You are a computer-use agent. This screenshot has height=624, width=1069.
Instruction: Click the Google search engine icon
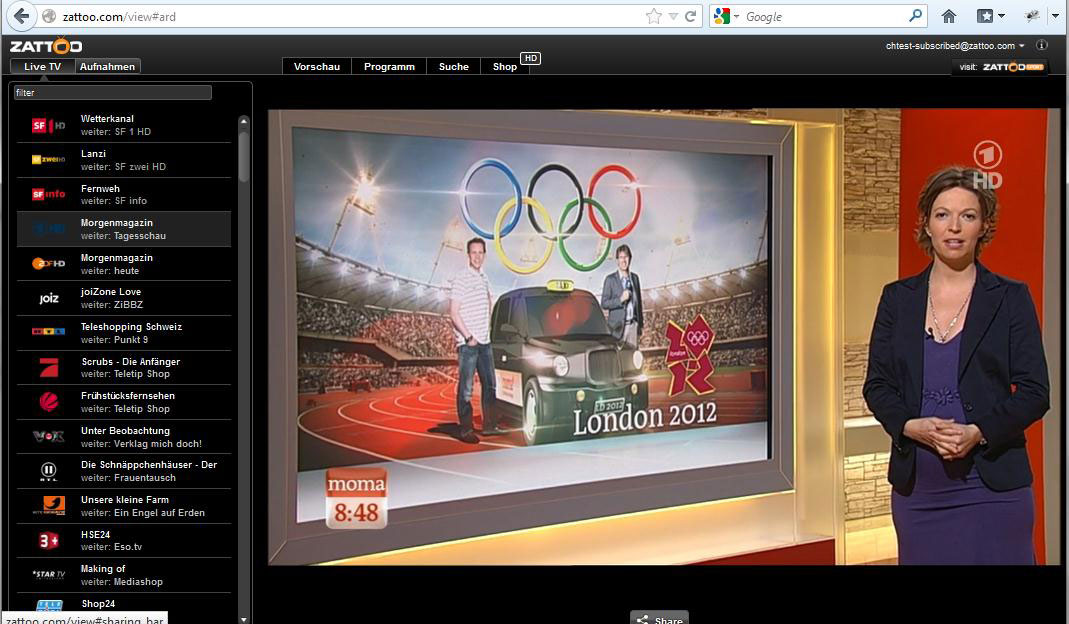[721, 16]
